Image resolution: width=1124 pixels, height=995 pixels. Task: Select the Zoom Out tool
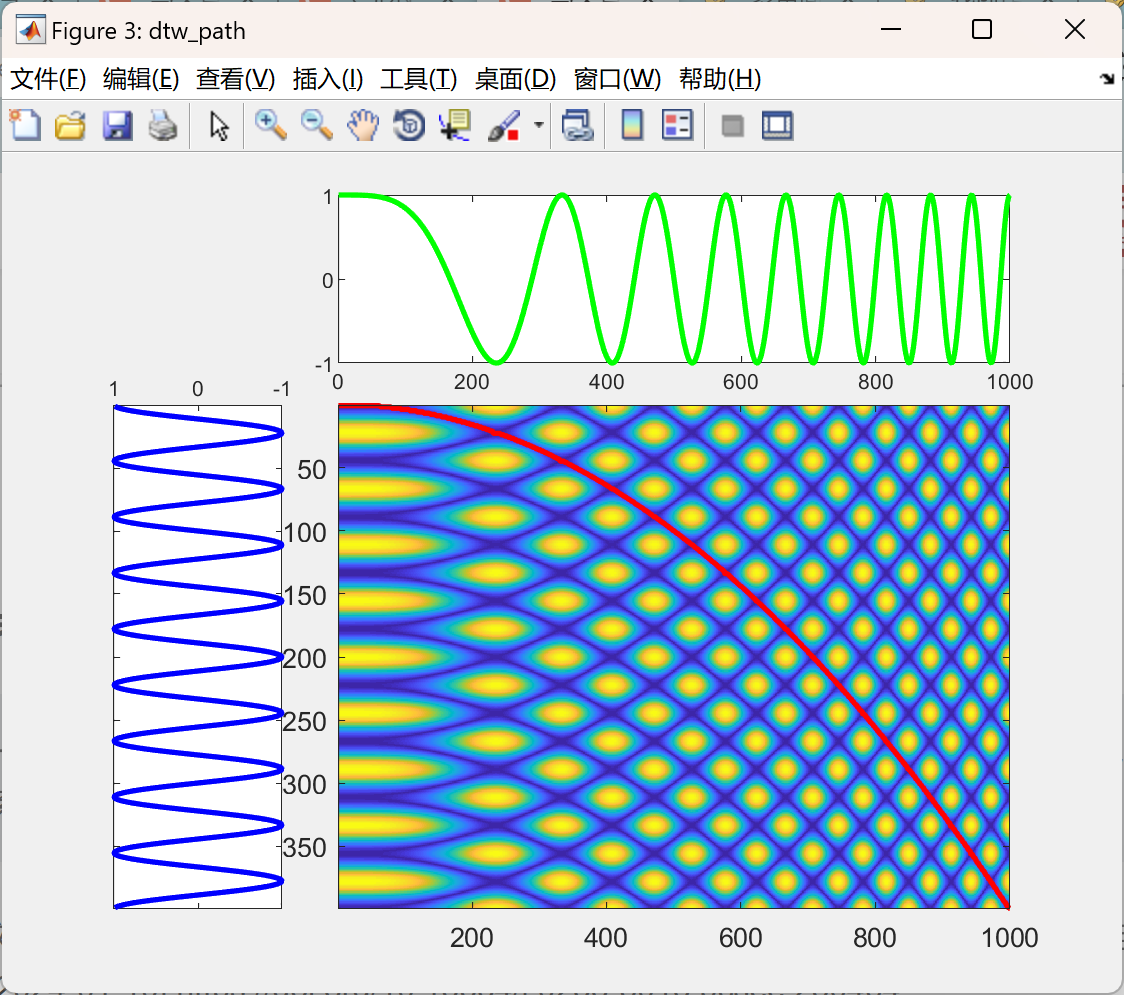pos(316,125)
